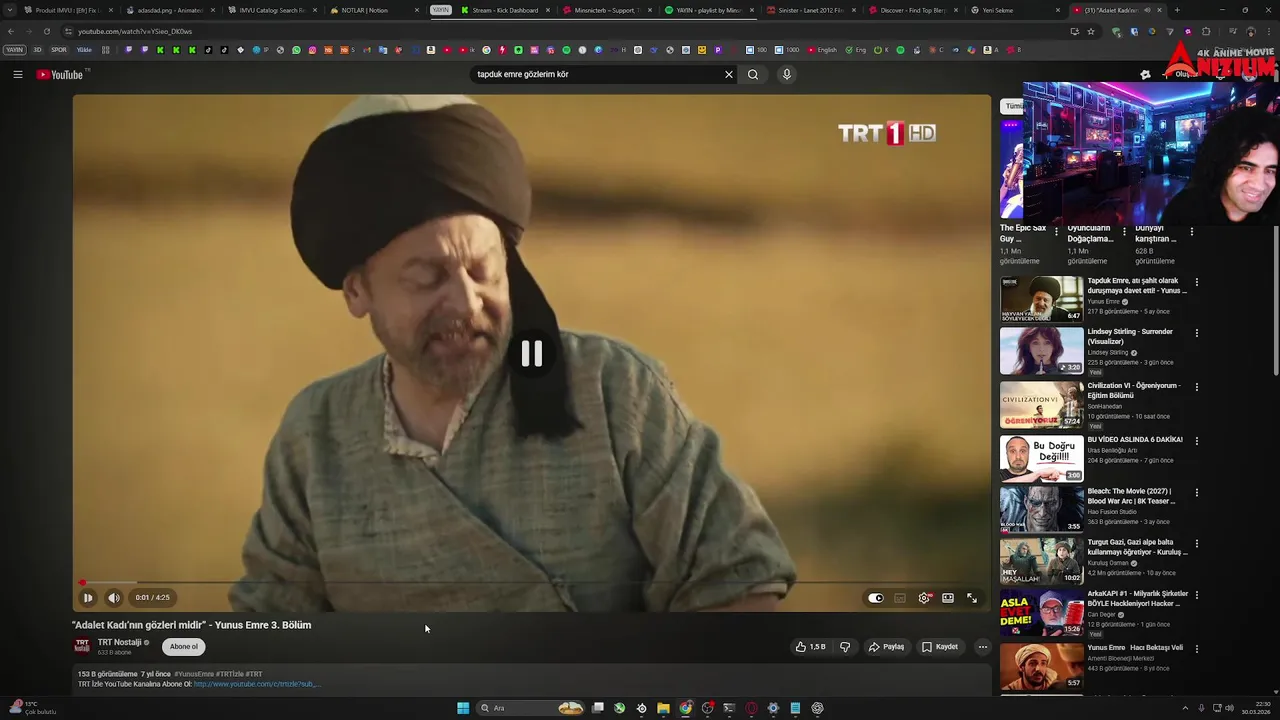
Task: Open File Explorer from the taskbar
Action: pos(663,708)
